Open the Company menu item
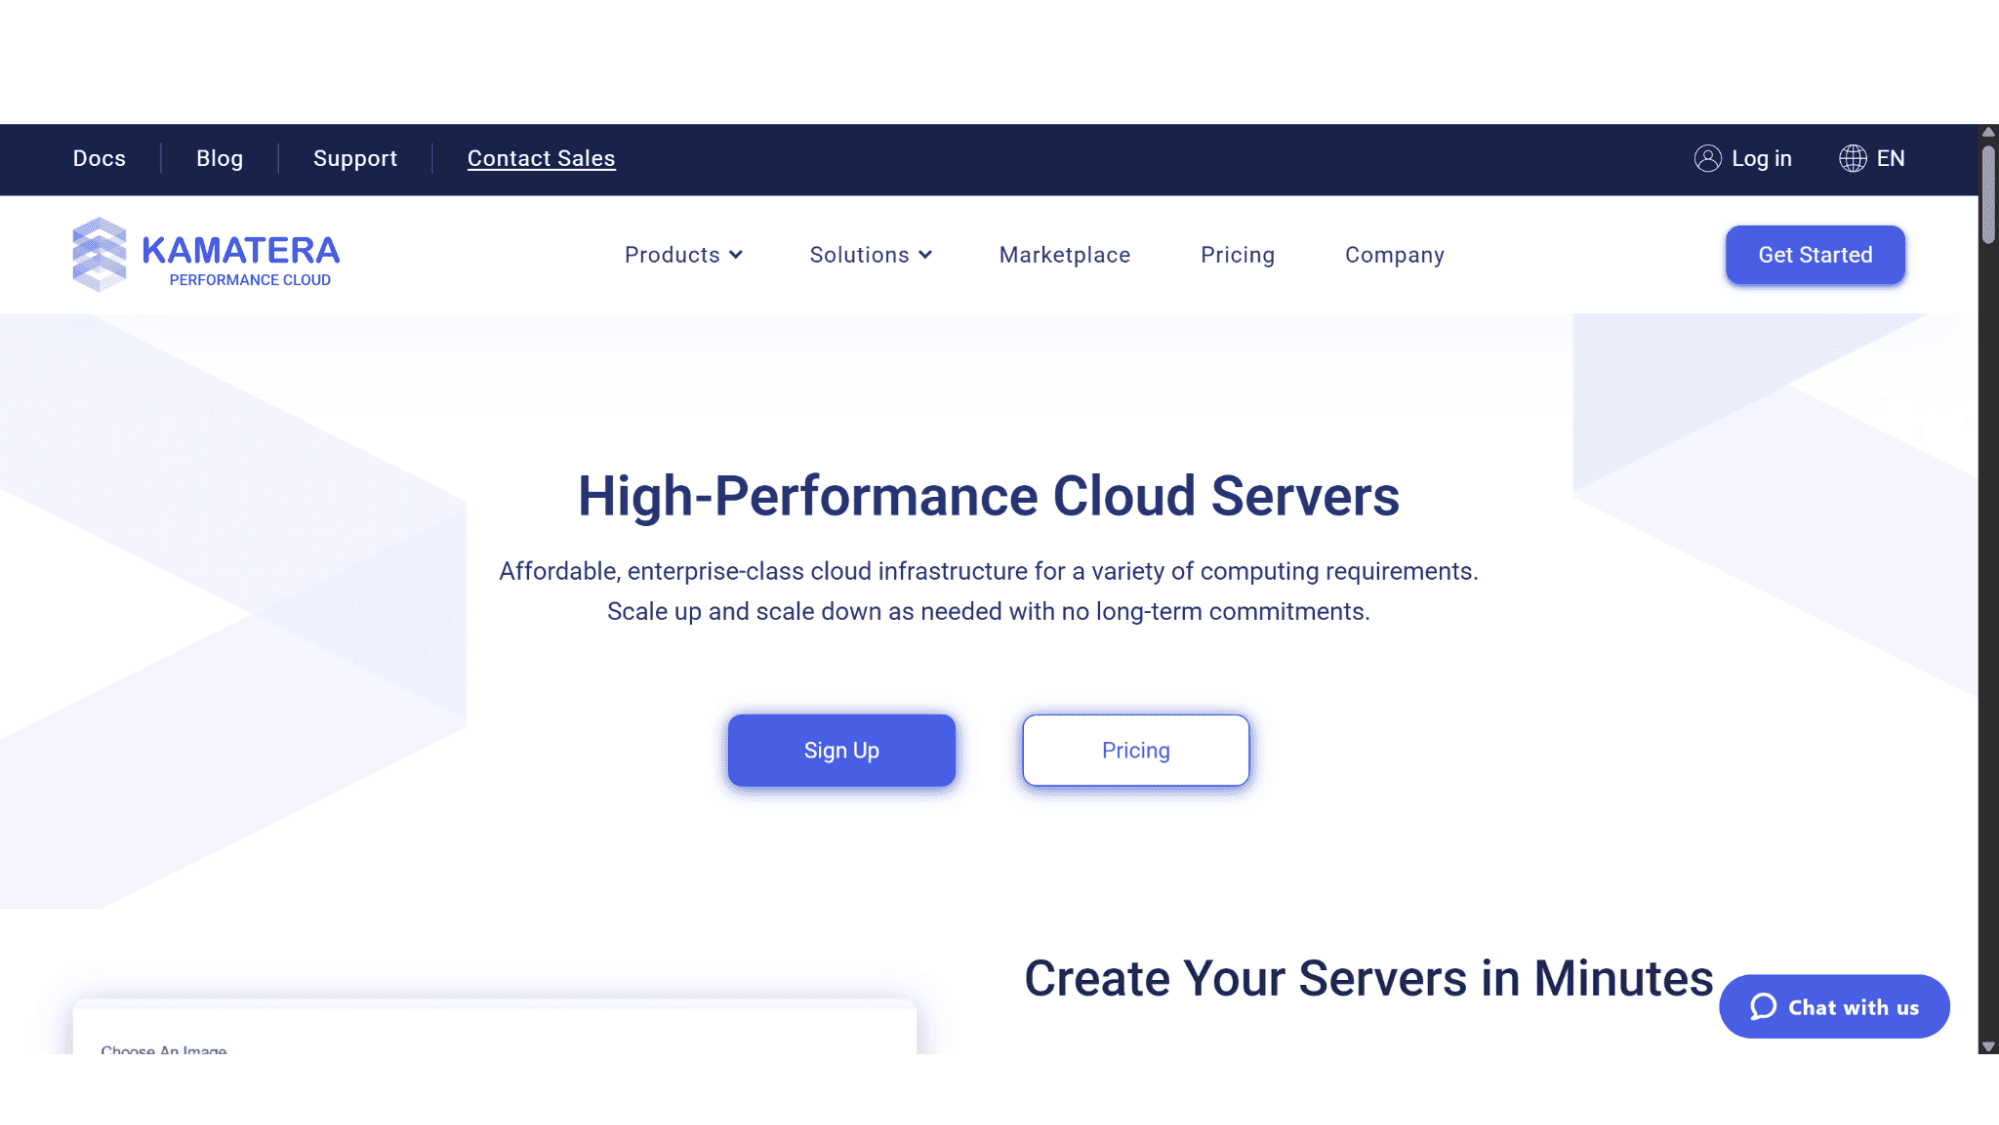Image resolution: width=1999 pixels, height=1125 pixels. (x=1394, y=255)
